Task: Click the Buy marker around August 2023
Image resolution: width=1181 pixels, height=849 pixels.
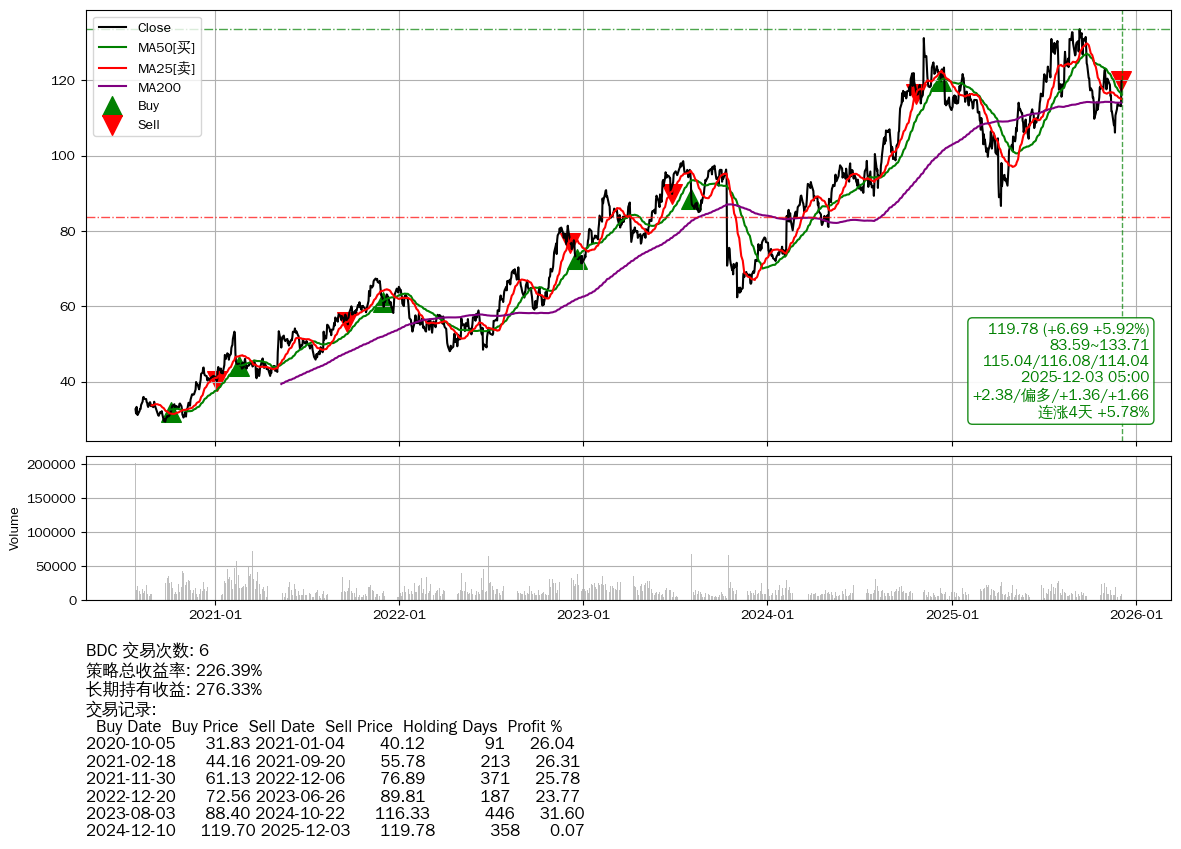Action: 691,199
